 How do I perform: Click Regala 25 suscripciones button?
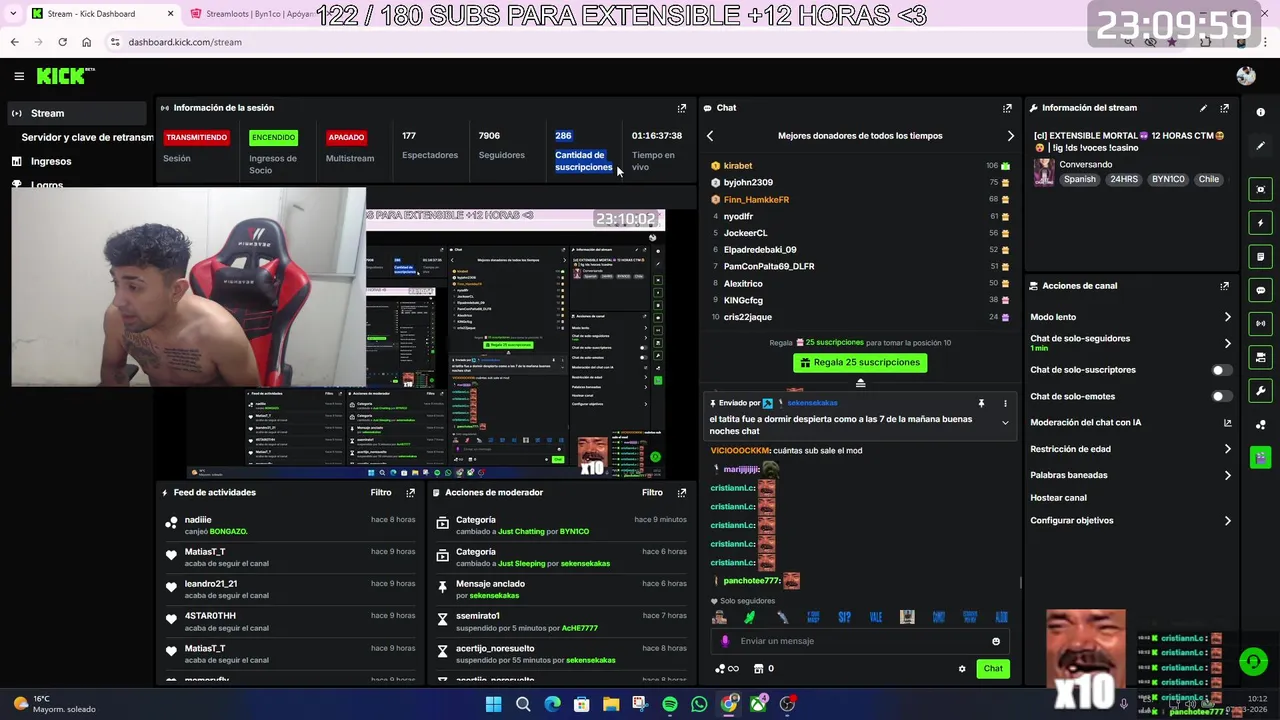point(860,363)
